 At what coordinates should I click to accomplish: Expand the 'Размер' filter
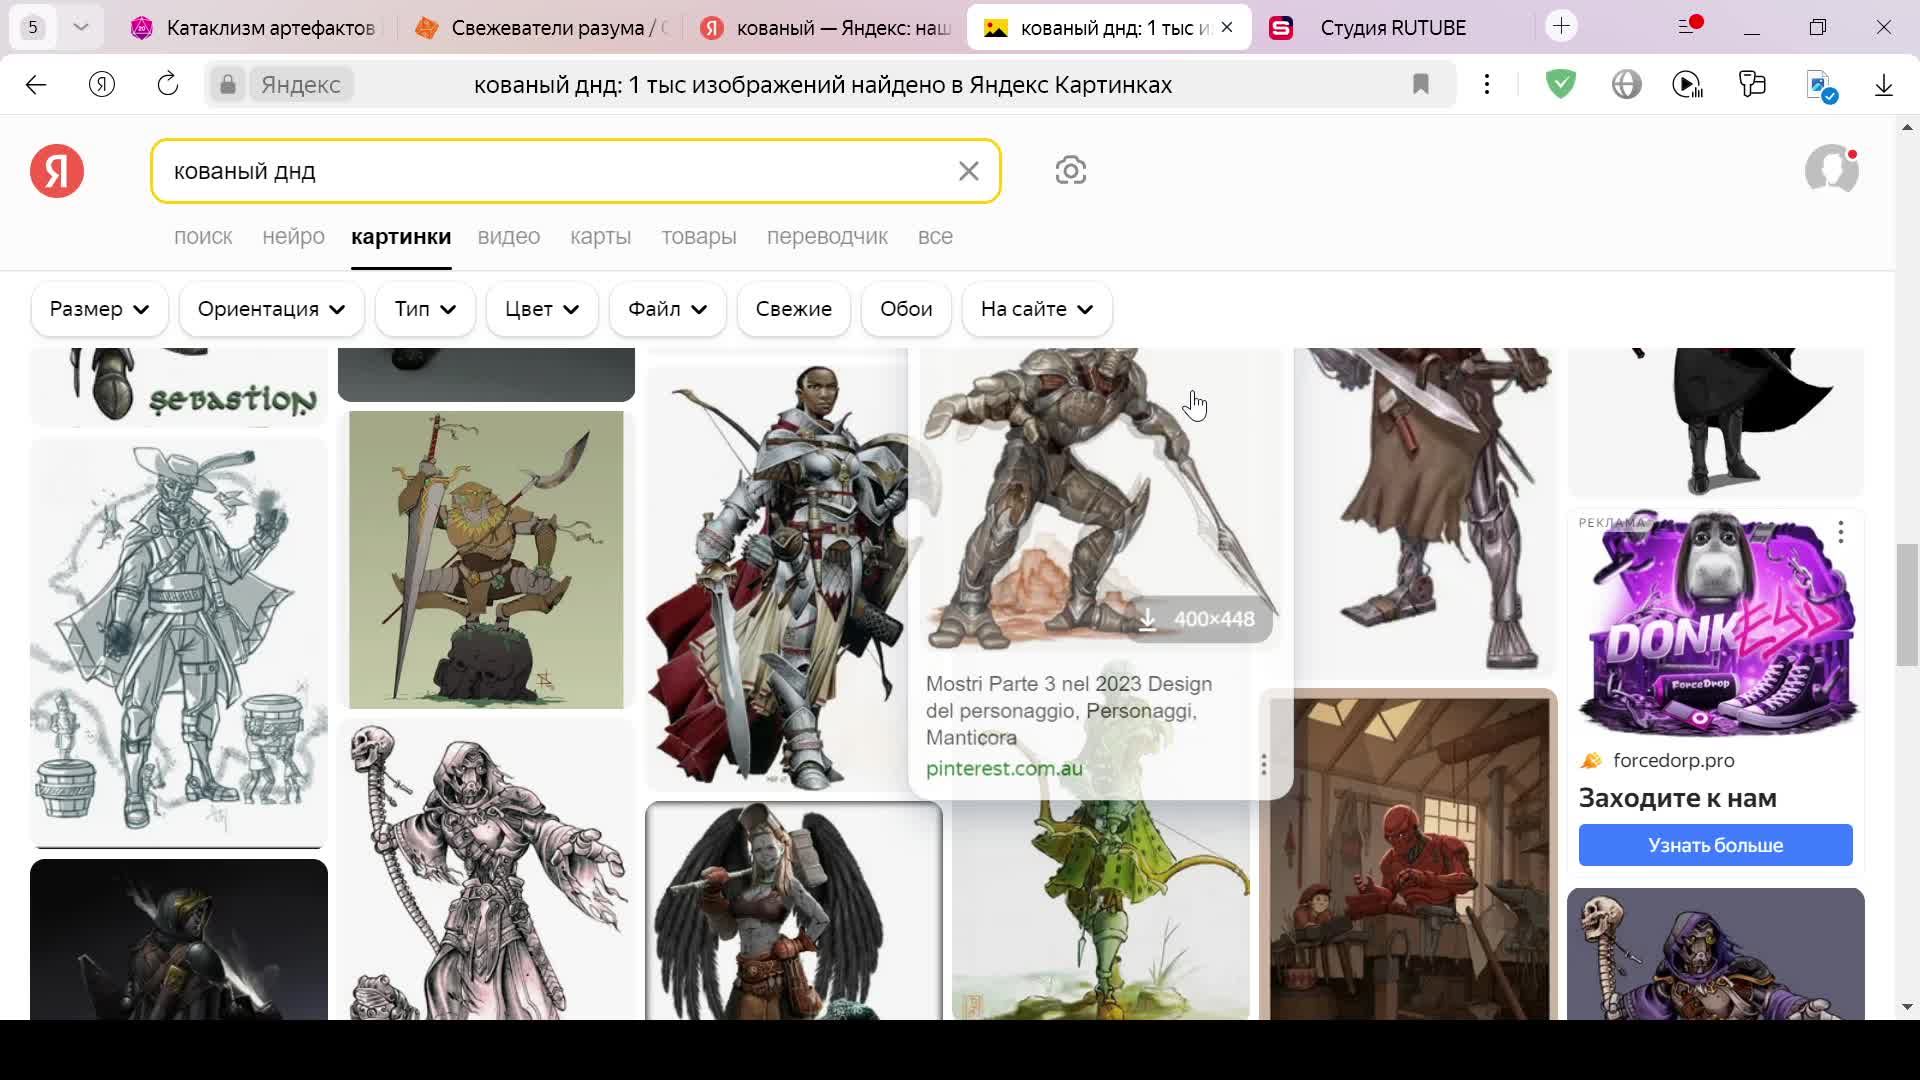100,309
